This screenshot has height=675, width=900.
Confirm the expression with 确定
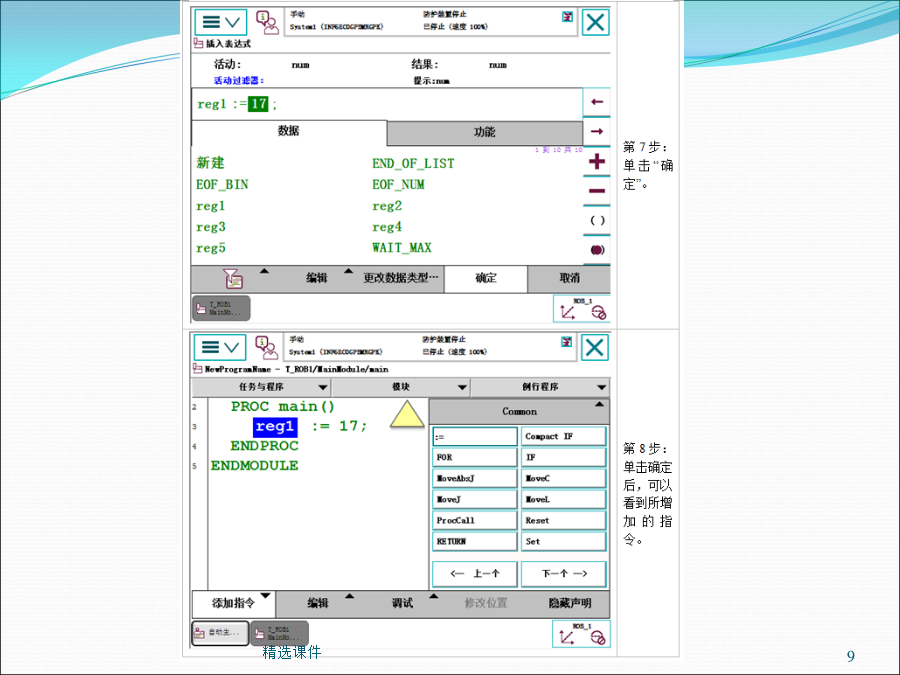tap(486, 278)
